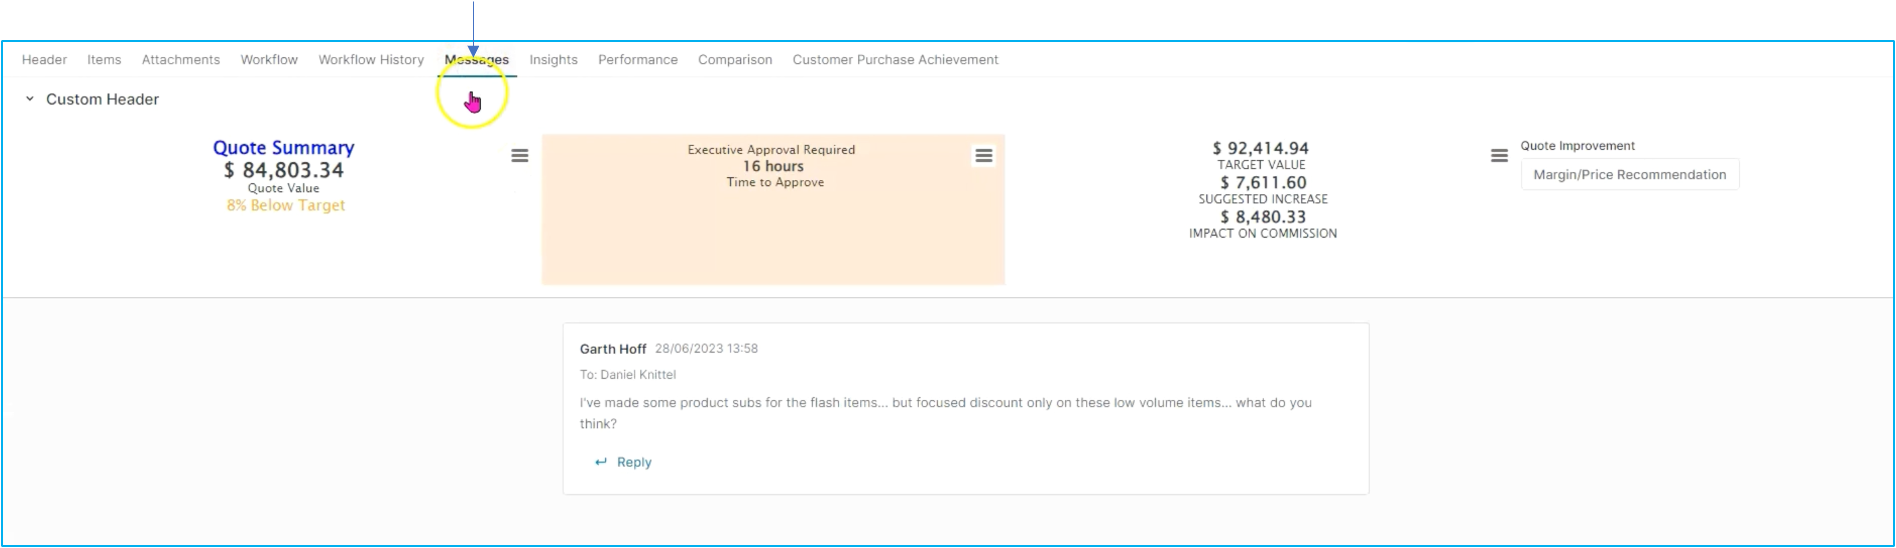This screenshot has width=1896, height=548.
Task: Switch to the Items tab
Action: [104, 60]
